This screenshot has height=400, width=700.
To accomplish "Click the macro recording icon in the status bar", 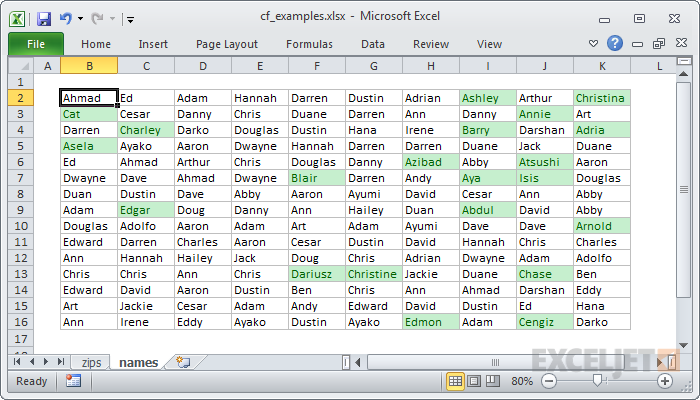I will (73, 381).
